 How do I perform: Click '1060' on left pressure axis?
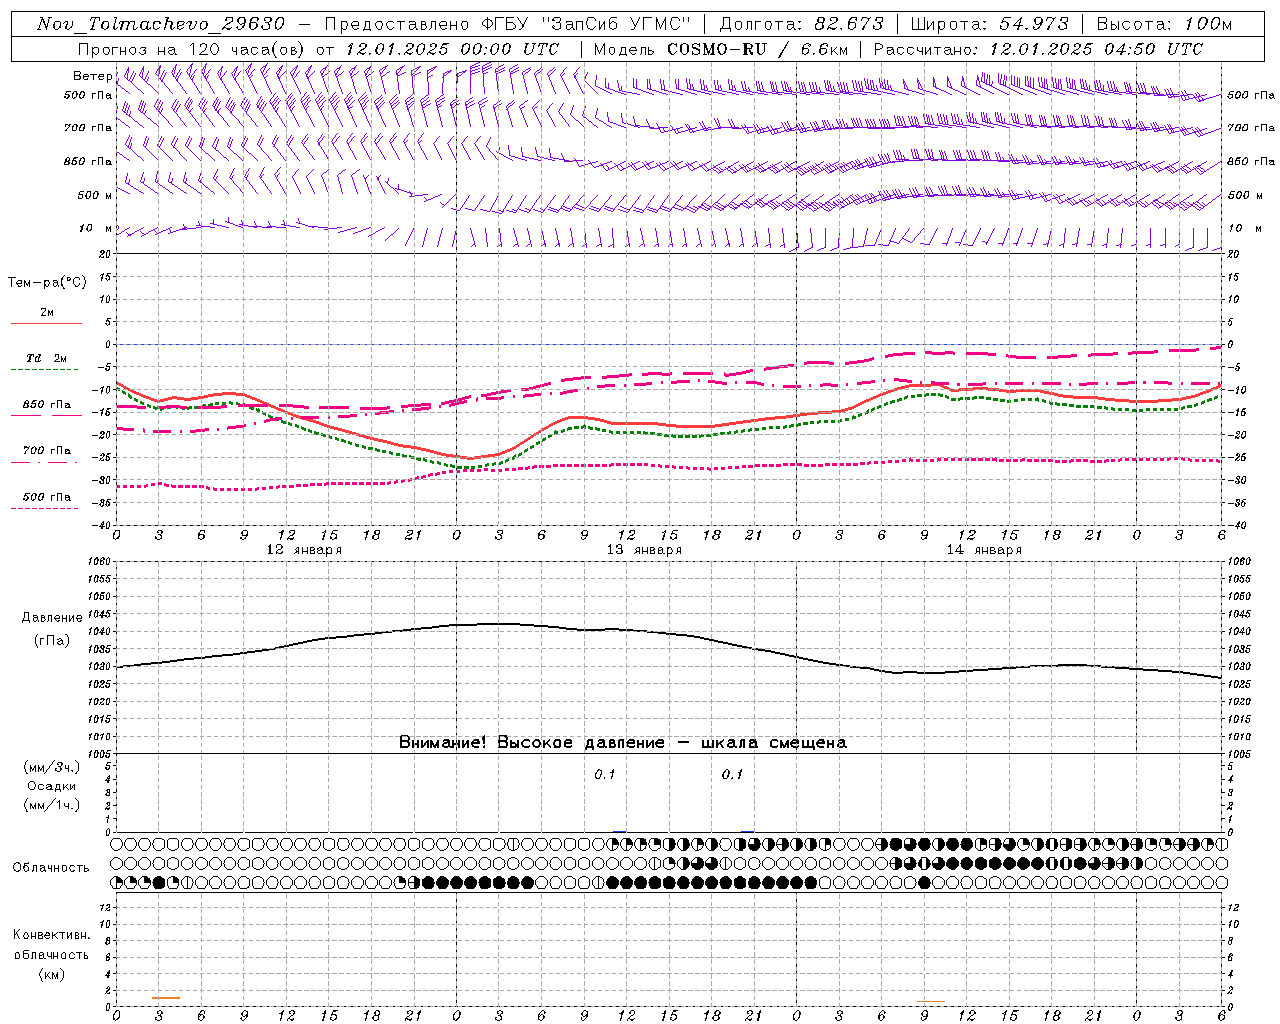98,562
